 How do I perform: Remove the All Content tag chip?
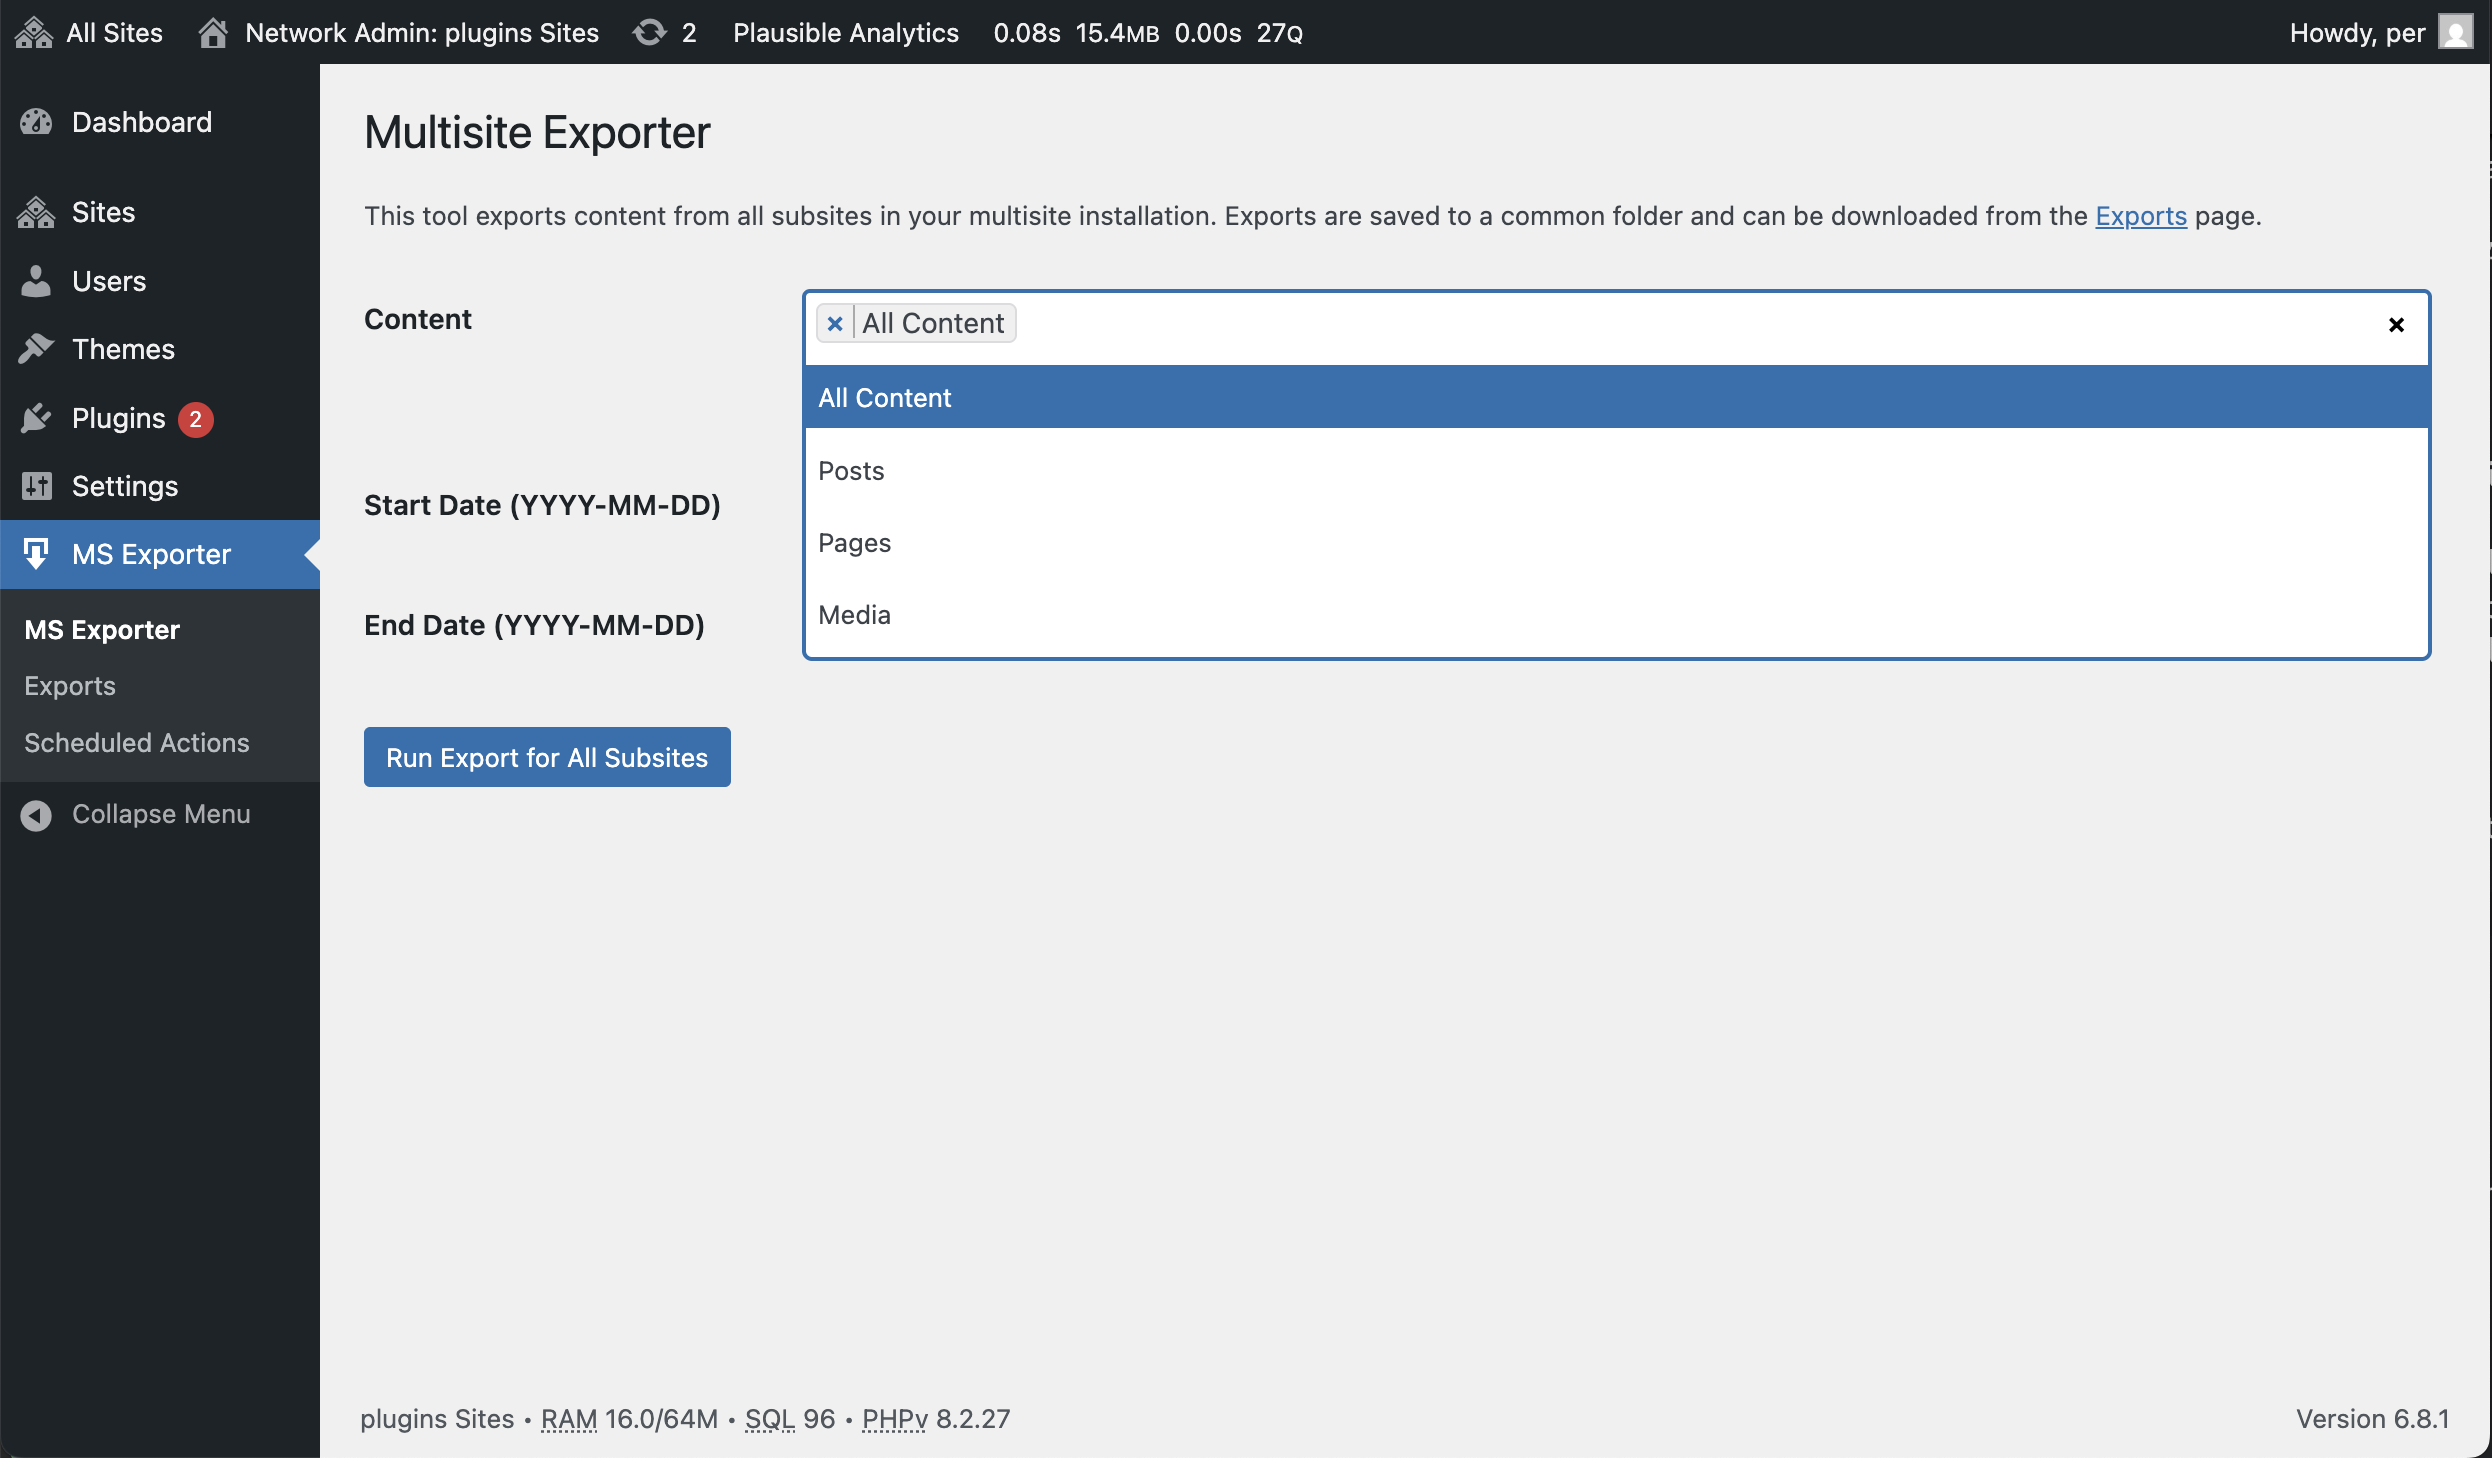(x=835, y=324)
